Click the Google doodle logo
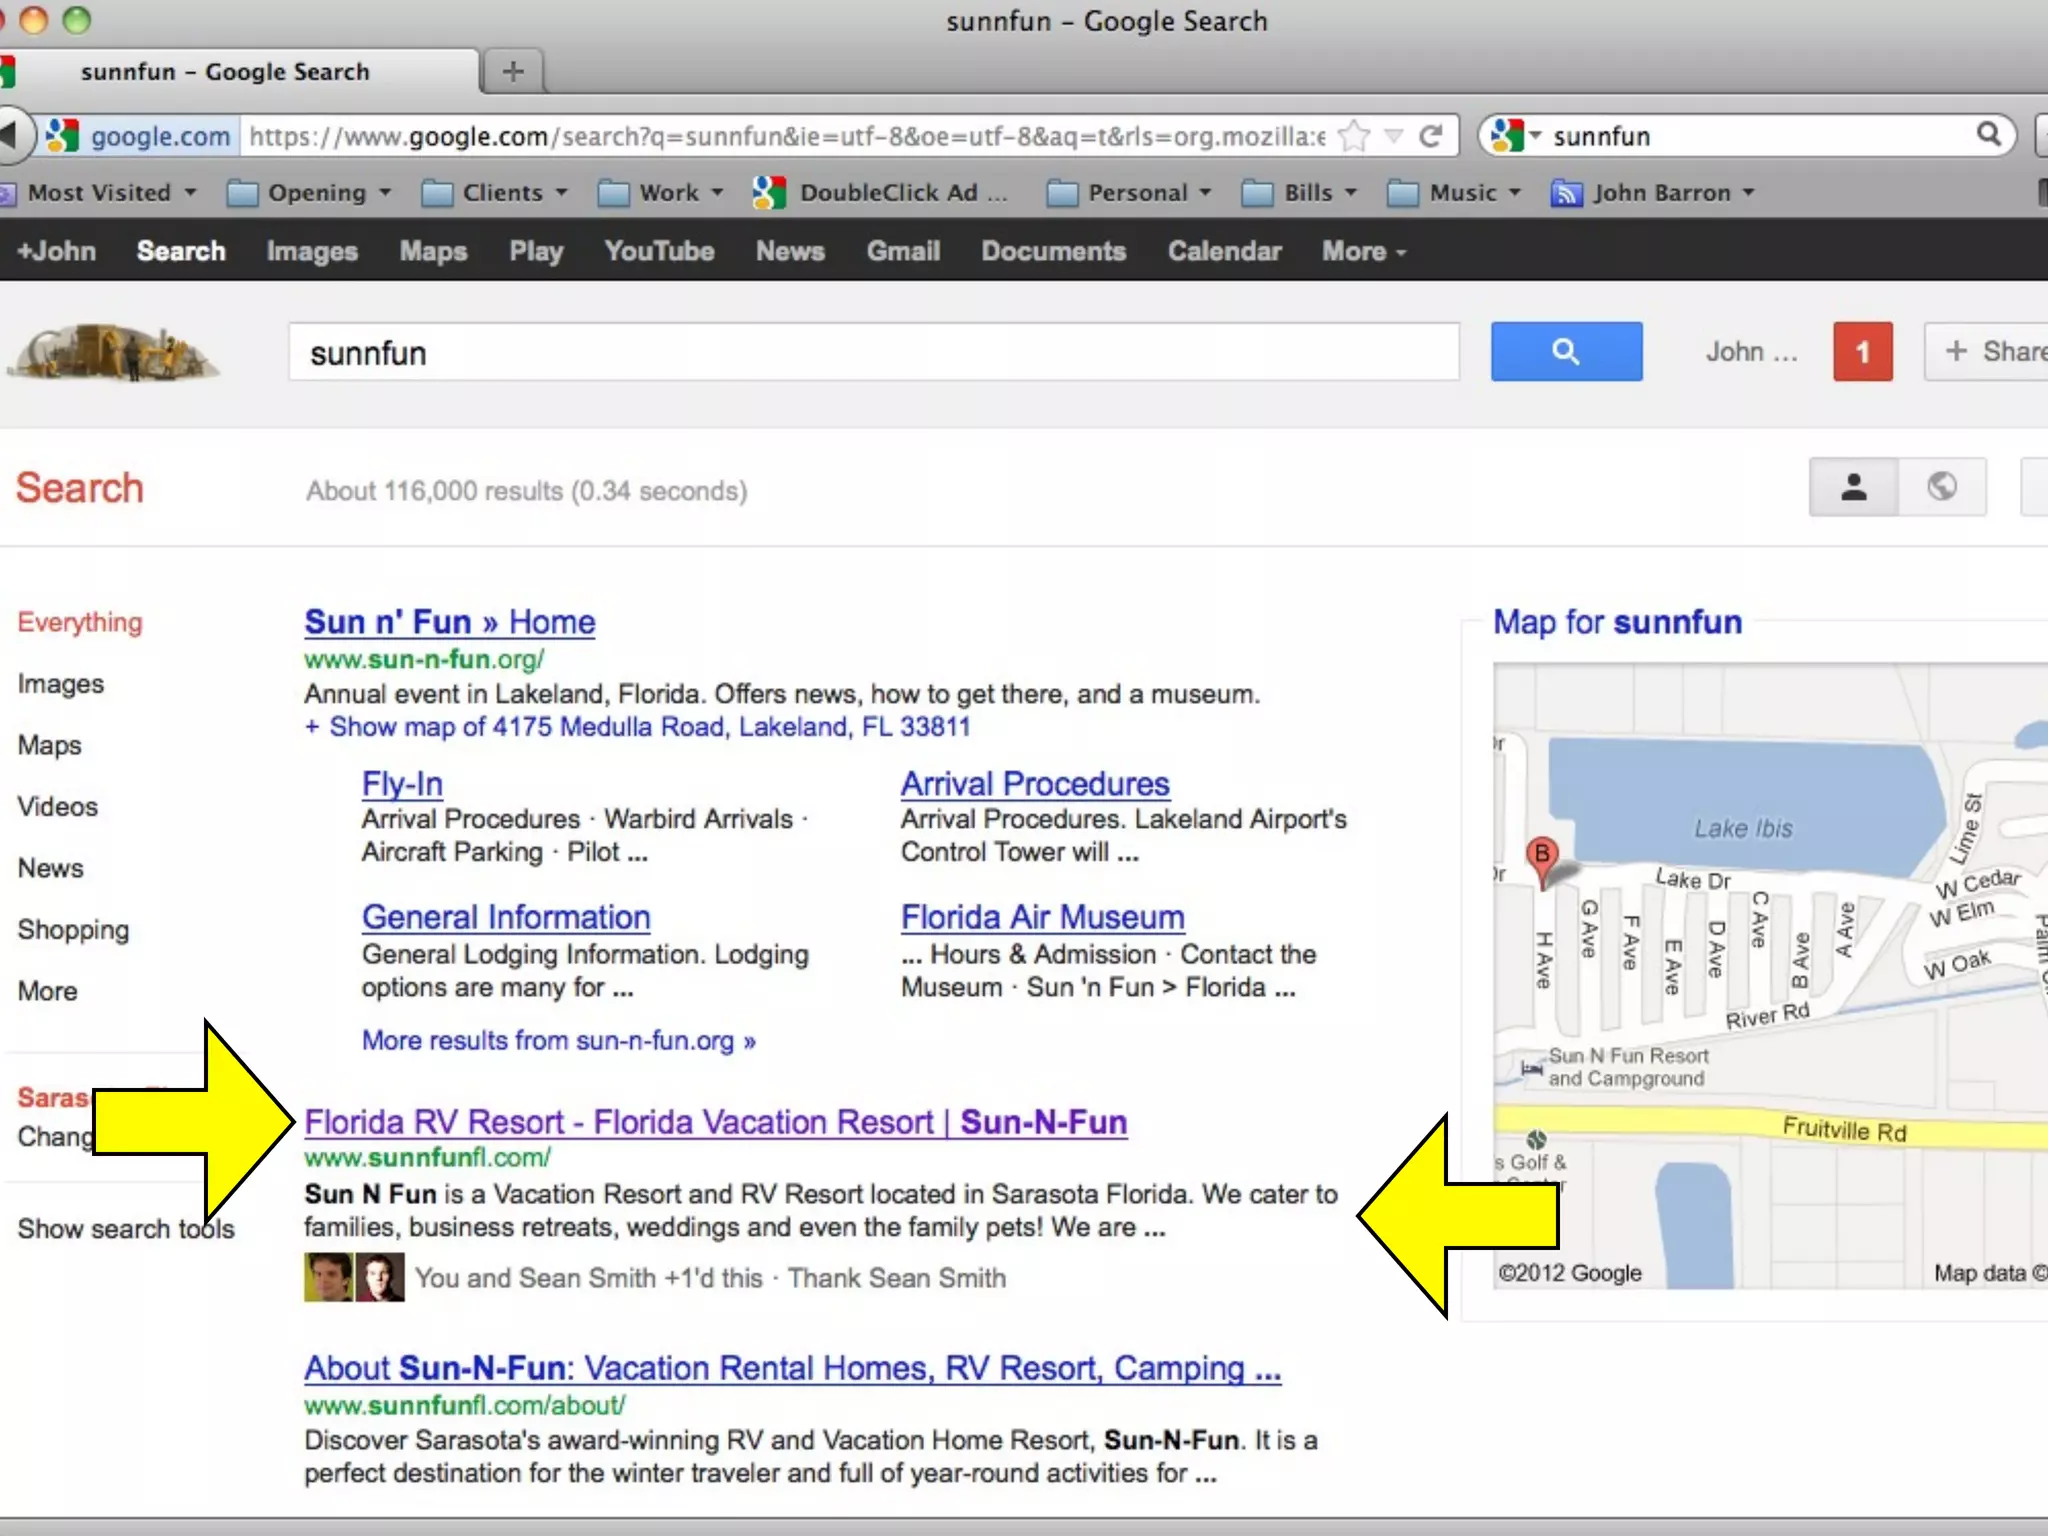Viewport: 2048px width, 1536px height. (x=113, y=352)
